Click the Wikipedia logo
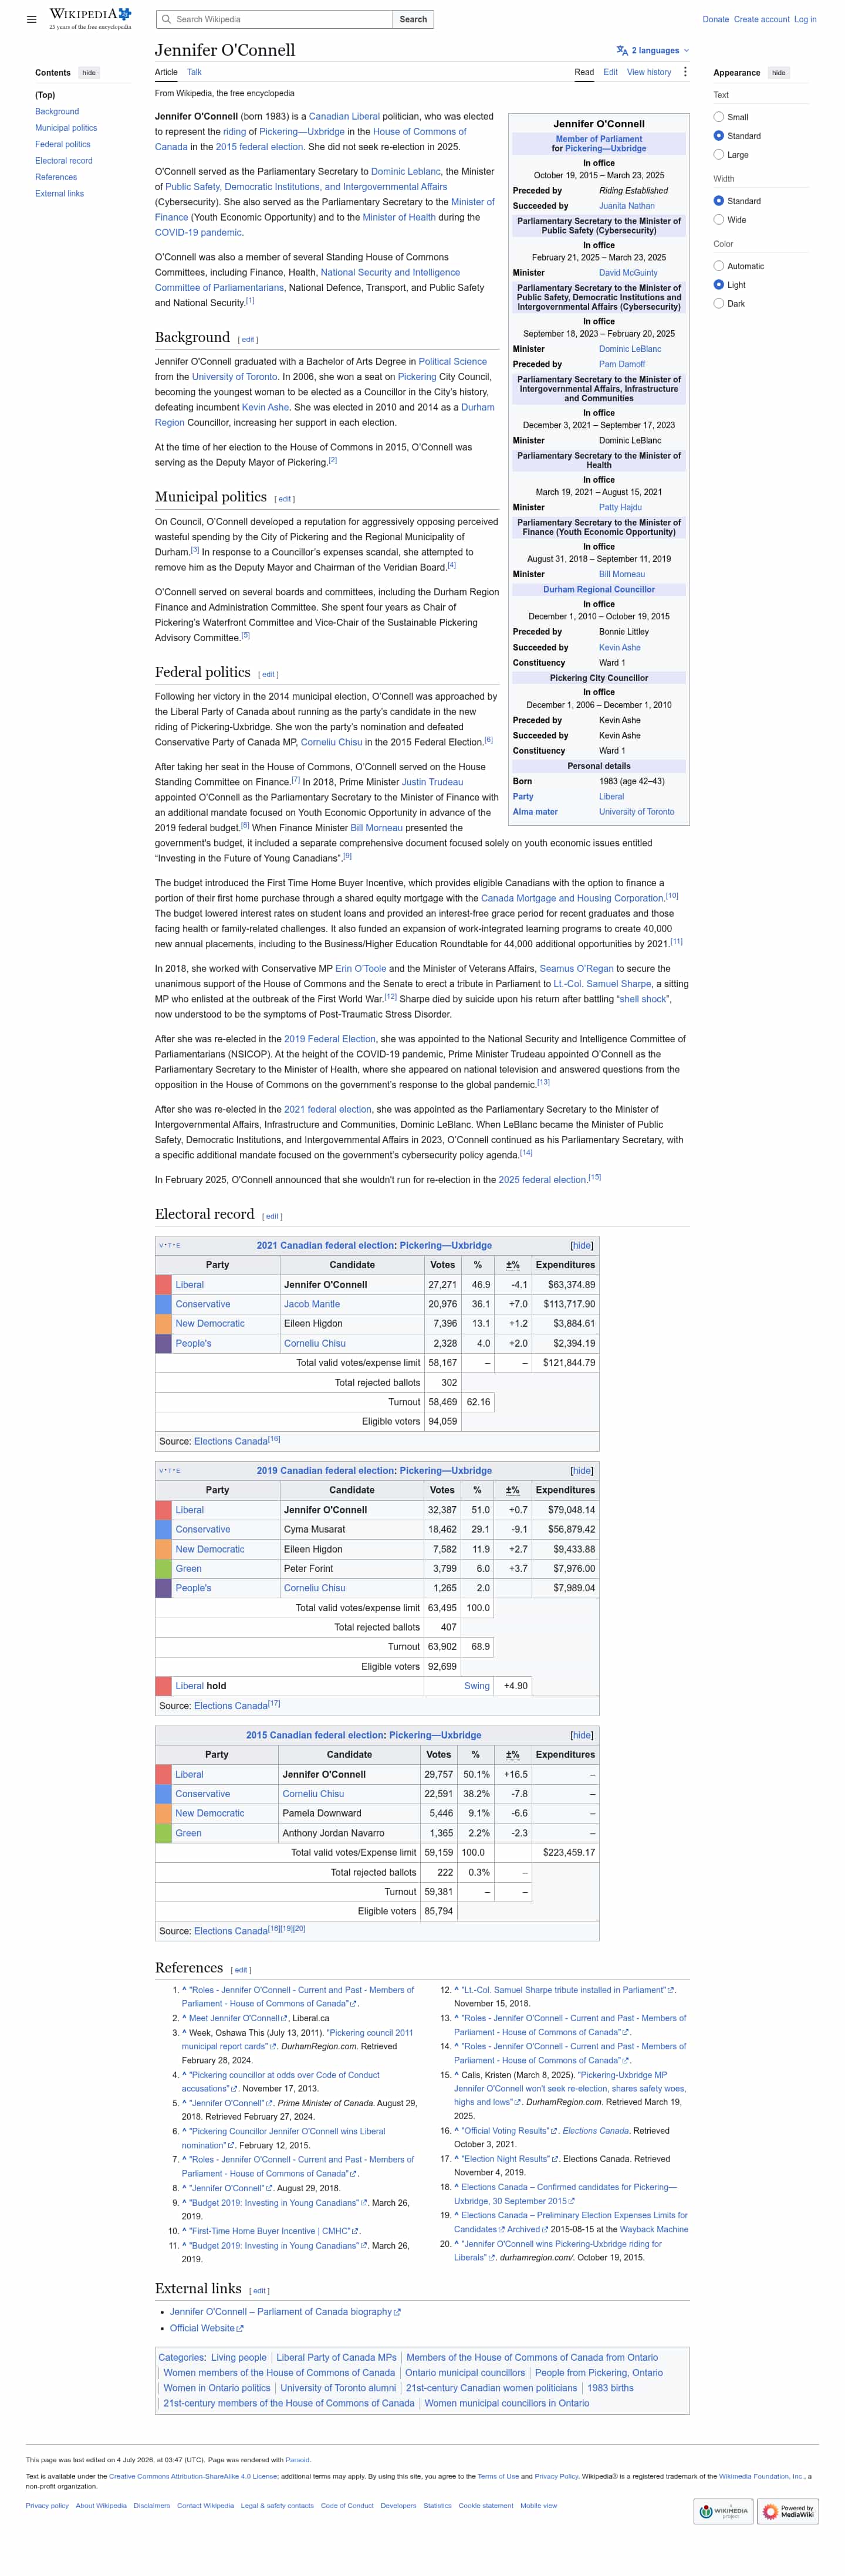The image size is (845, 2576). 90,18
